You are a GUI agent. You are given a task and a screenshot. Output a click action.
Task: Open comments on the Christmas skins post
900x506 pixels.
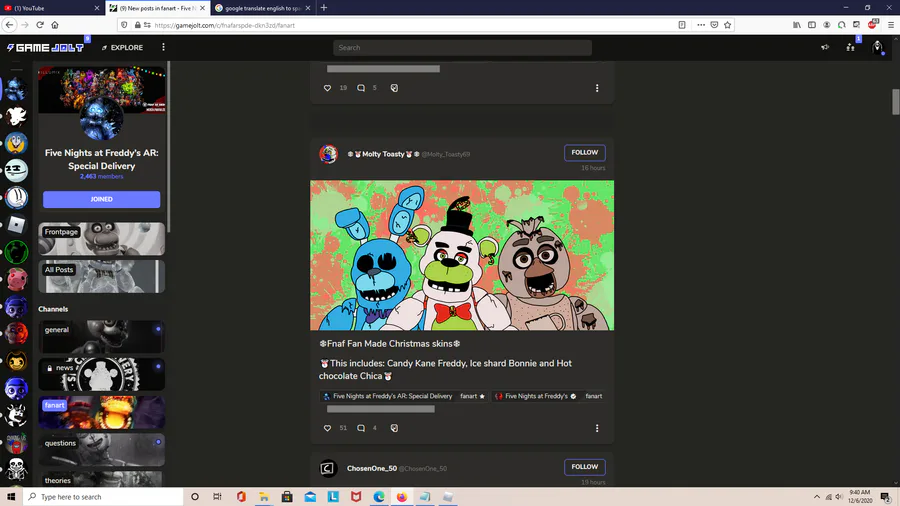(361, 428)
